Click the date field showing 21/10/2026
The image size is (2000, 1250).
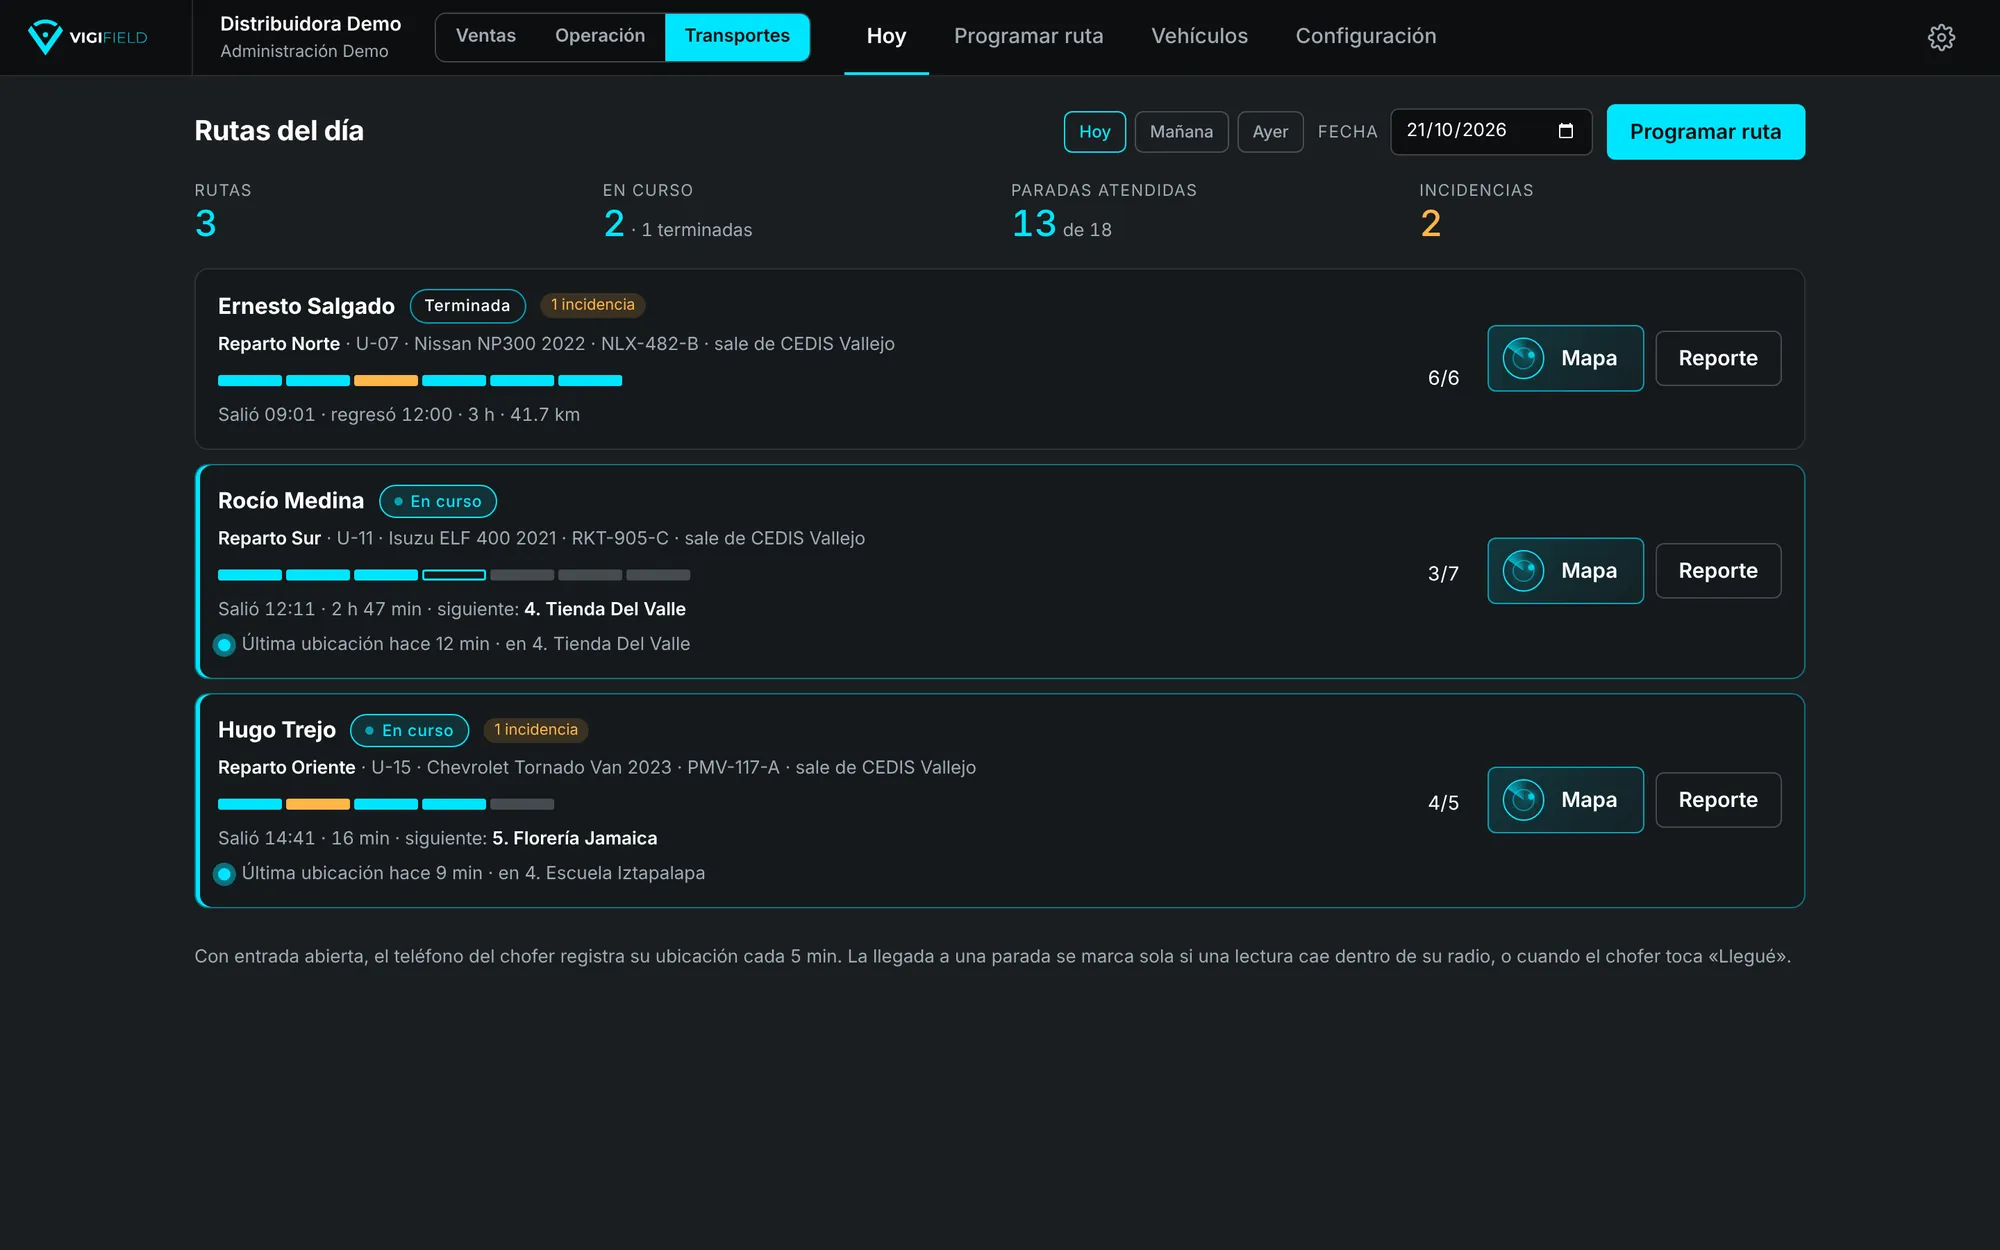tap(1490, 132)
